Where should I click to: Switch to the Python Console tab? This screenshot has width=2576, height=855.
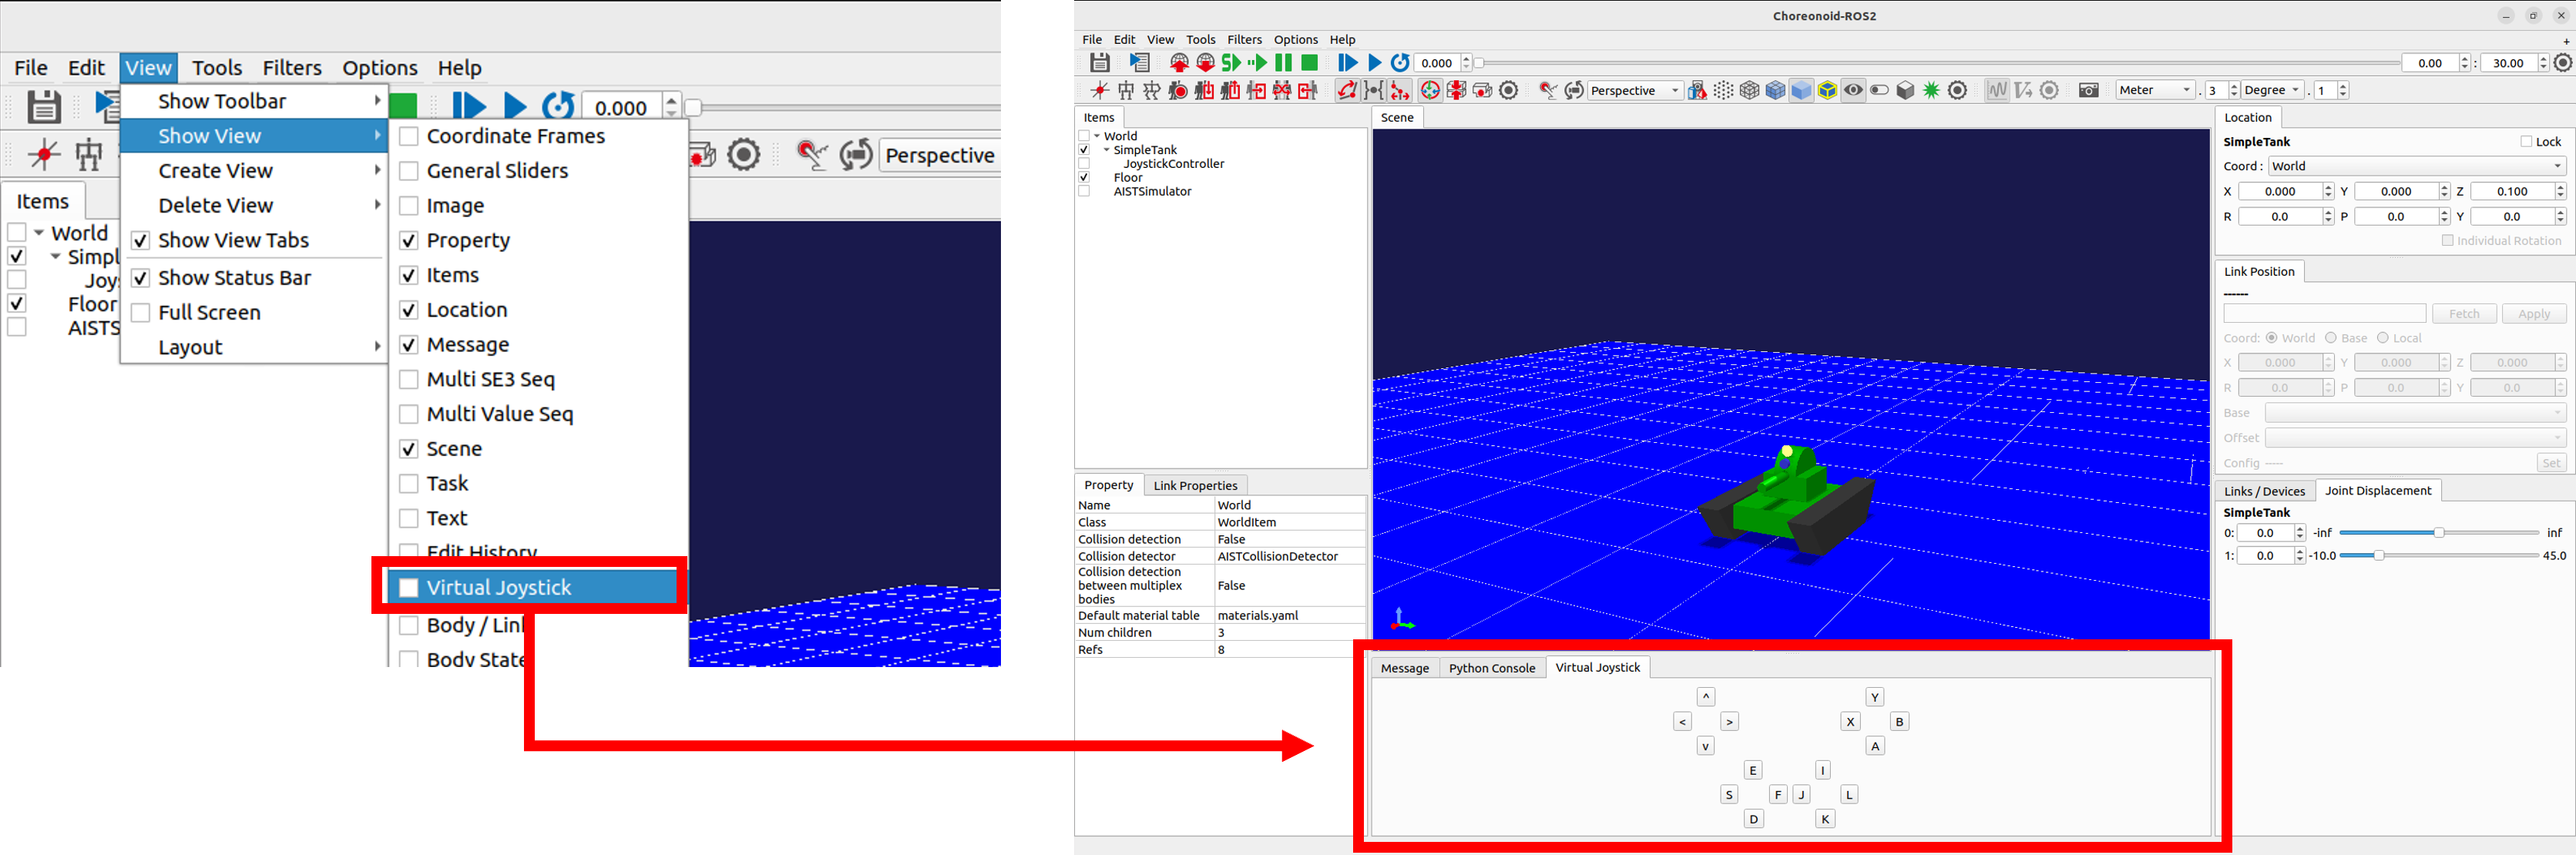pyautogui.click(x=1493, y=668)
